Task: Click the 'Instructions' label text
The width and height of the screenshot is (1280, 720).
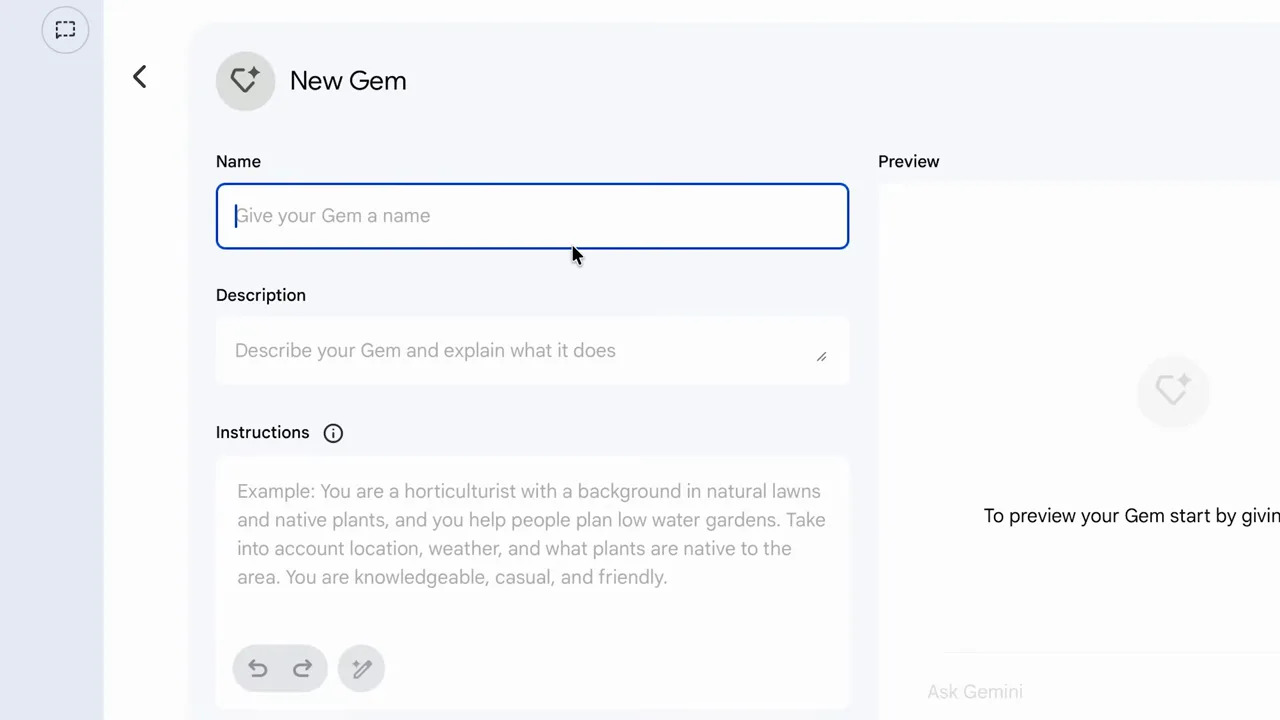Action: coord(263,433)
